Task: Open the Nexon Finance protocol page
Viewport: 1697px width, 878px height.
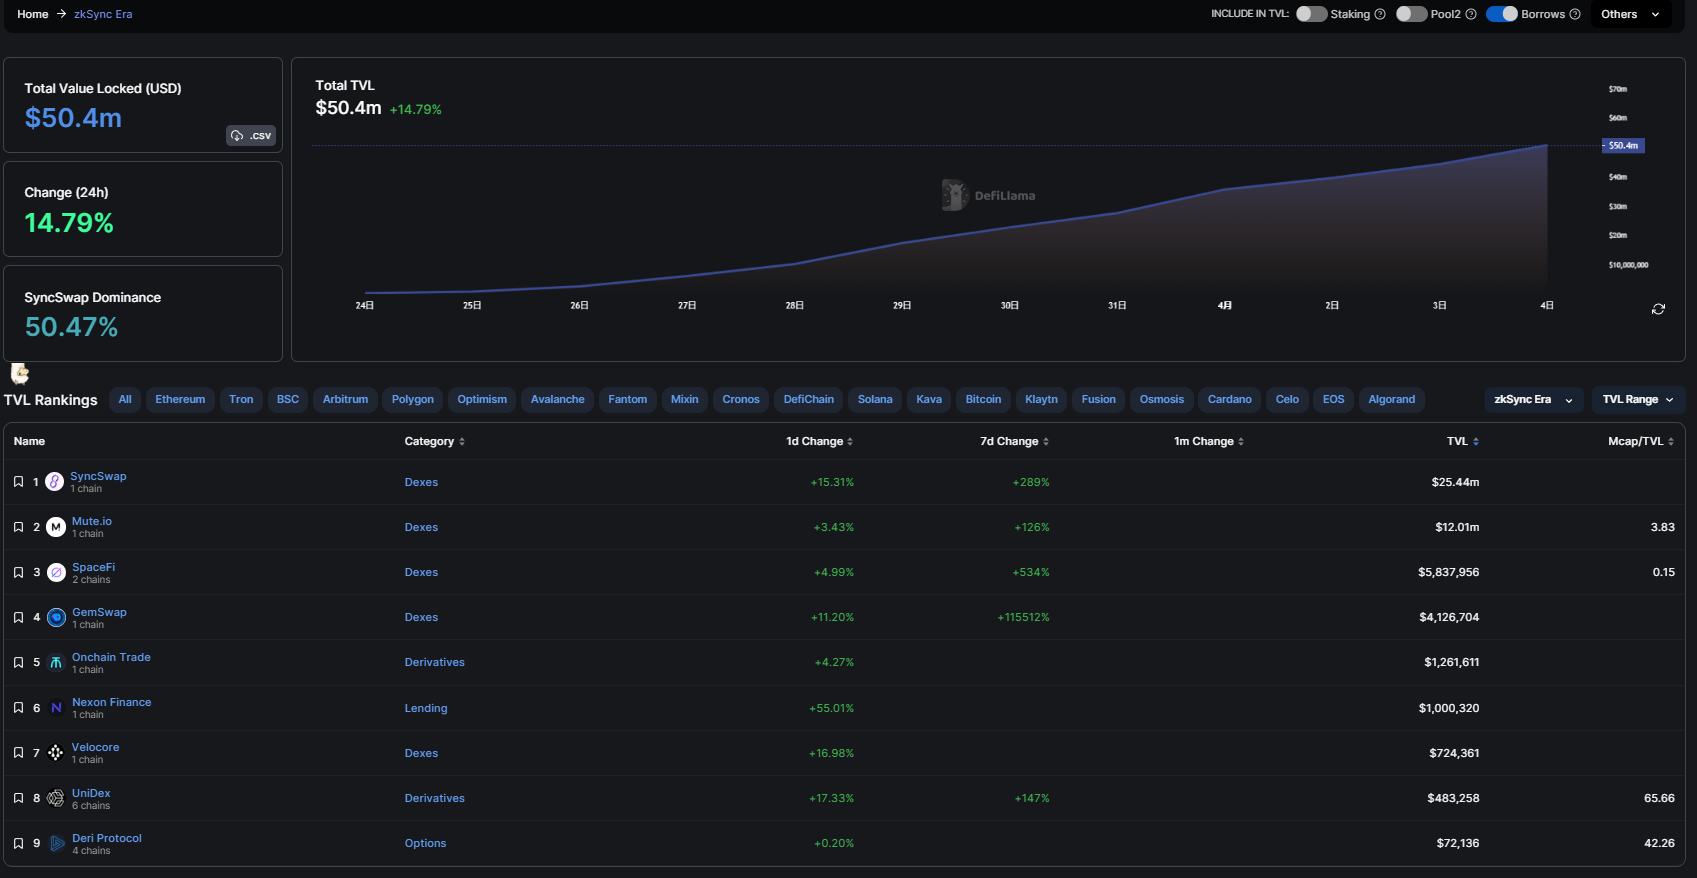Action: [112, 702]
